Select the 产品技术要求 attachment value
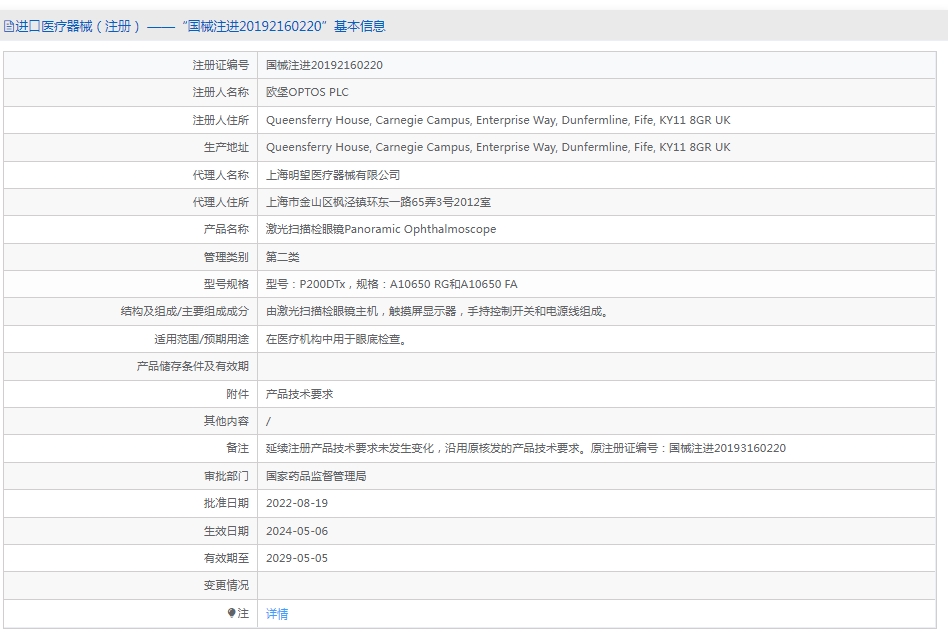The image size is (948, 633). [x=299, y=394]
